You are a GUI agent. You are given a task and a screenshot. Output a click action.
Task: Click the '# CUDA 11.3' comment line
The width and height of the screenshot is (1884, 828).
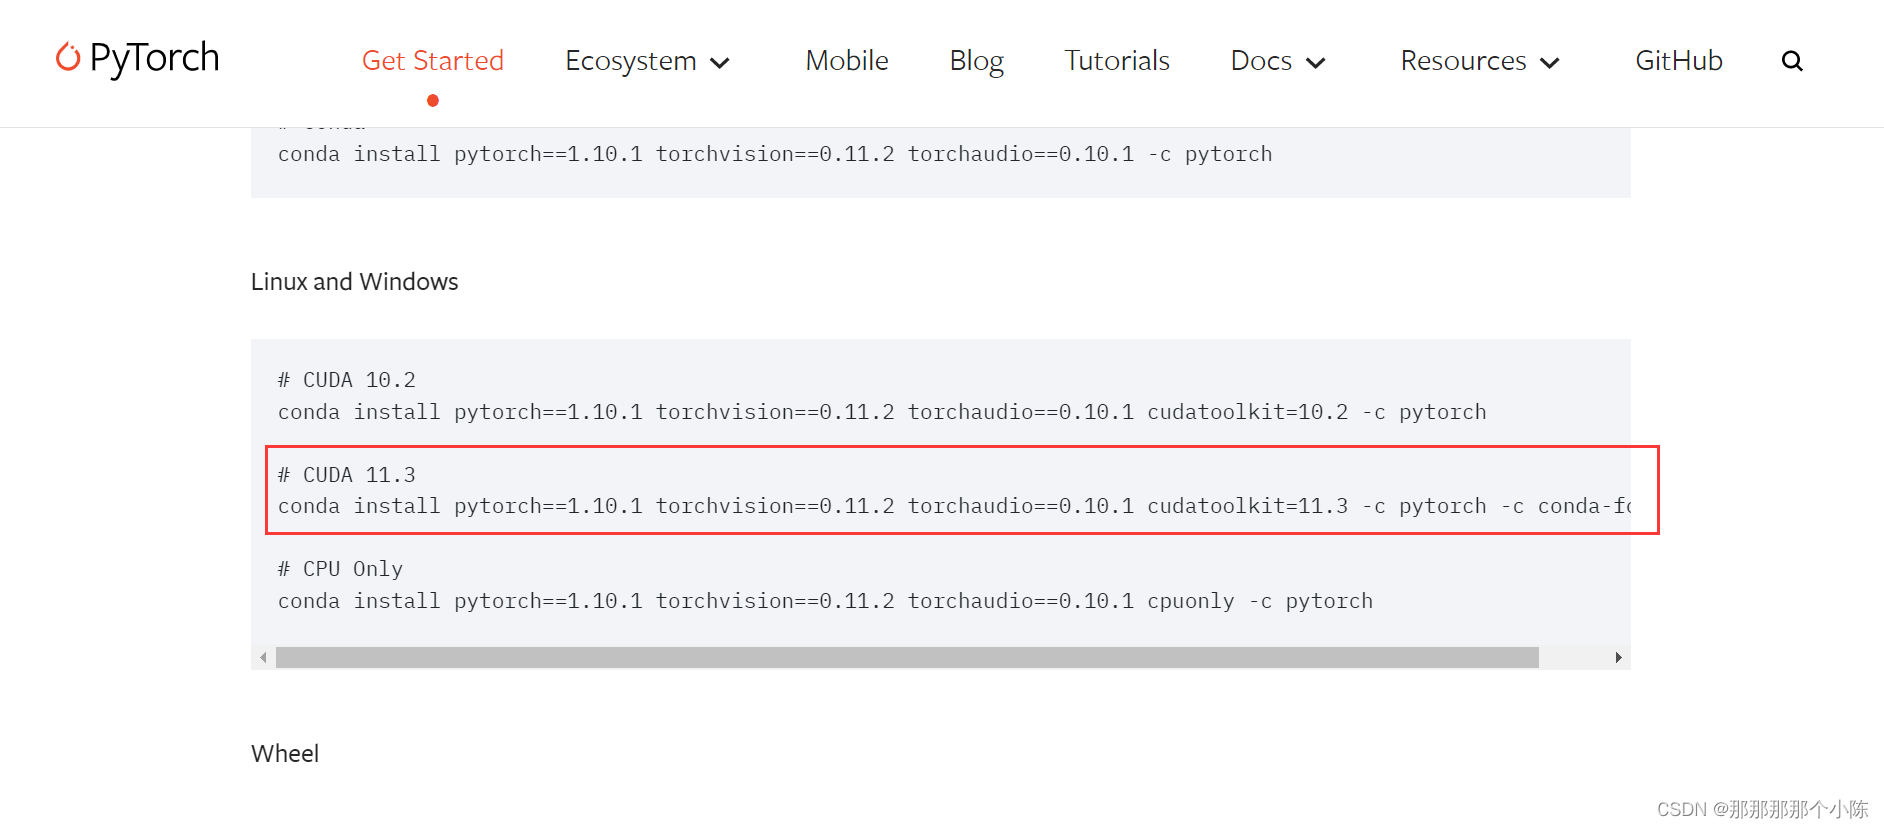[346, 475]
